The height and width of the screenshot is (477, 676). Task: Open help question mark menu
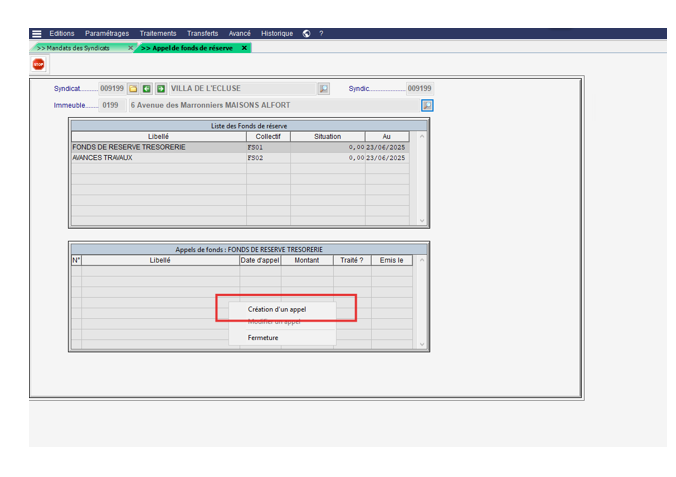click(320, 33)
